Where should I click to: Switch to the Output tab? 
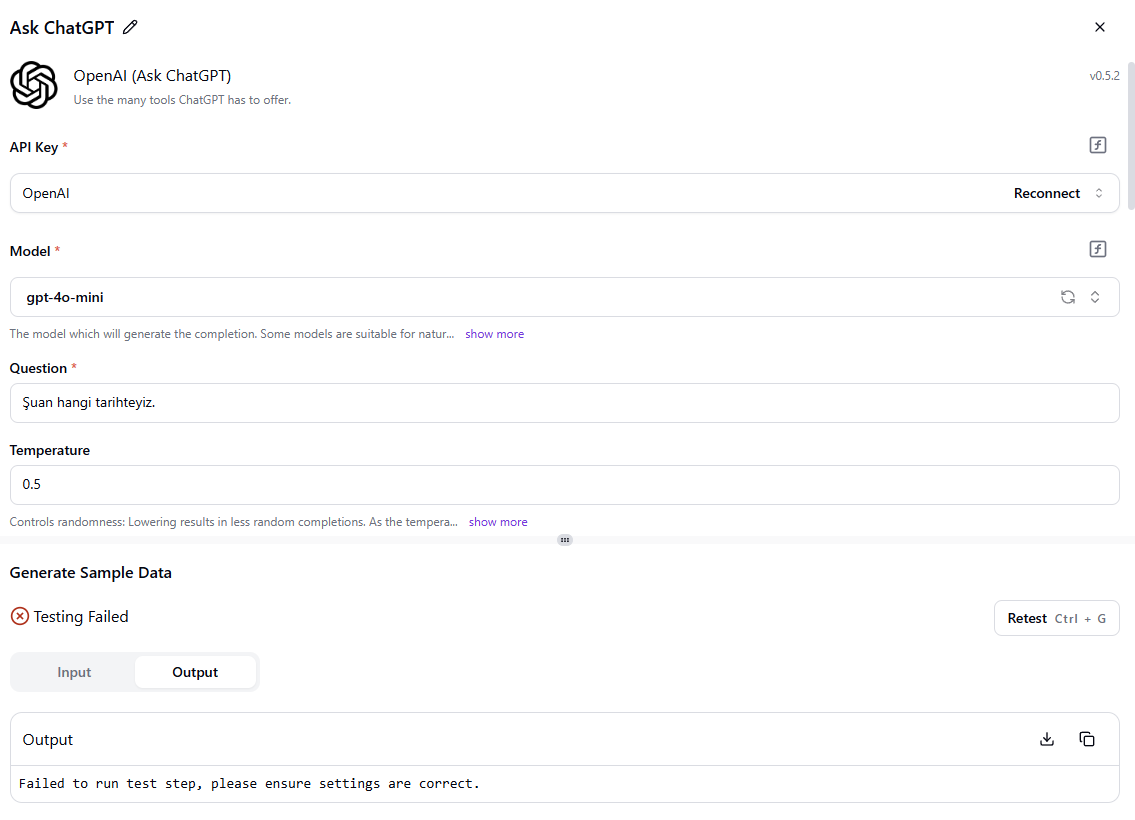195,672
